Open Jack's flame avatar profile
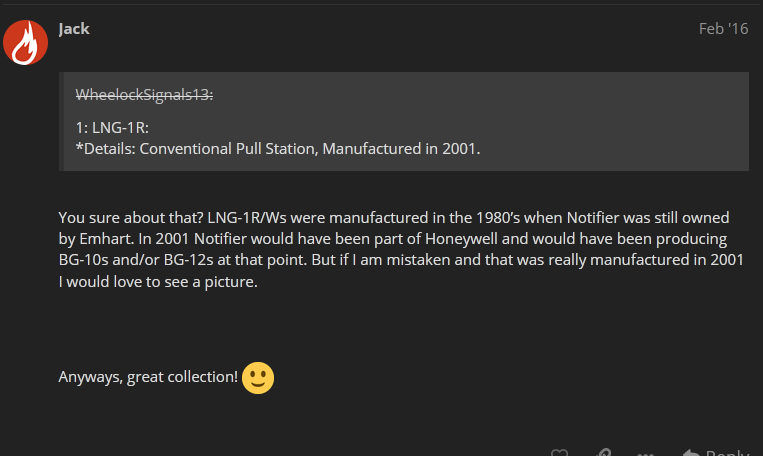The image size is (763, 456). pos(25,42)
